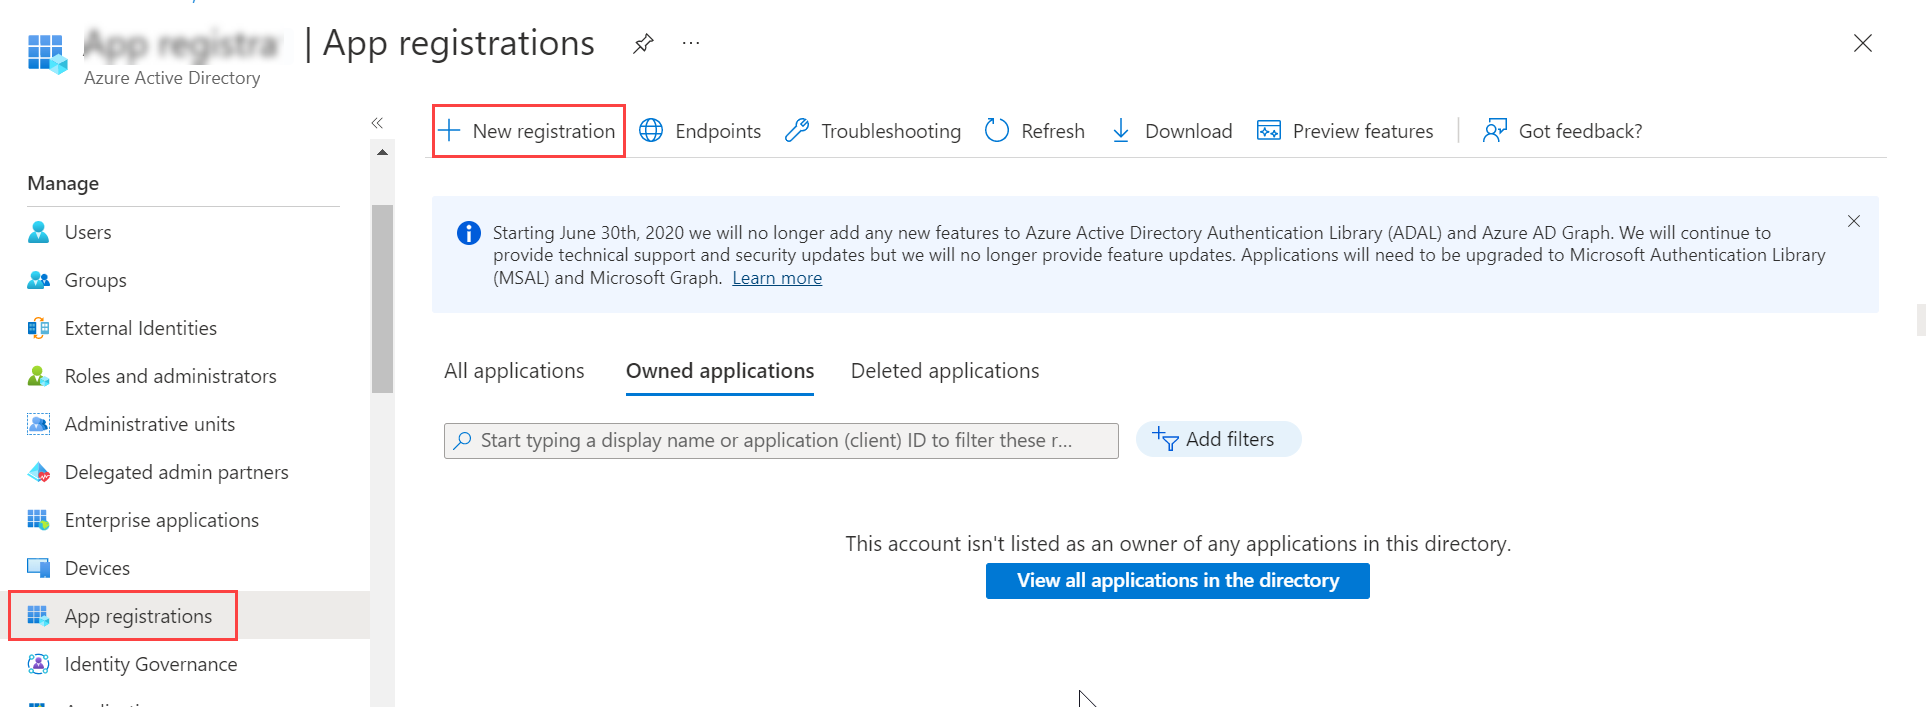The height and width of the screenshot is (707, 1926).
Task: Click View all applications in the directory
Action: click(x=1178, y=581)
